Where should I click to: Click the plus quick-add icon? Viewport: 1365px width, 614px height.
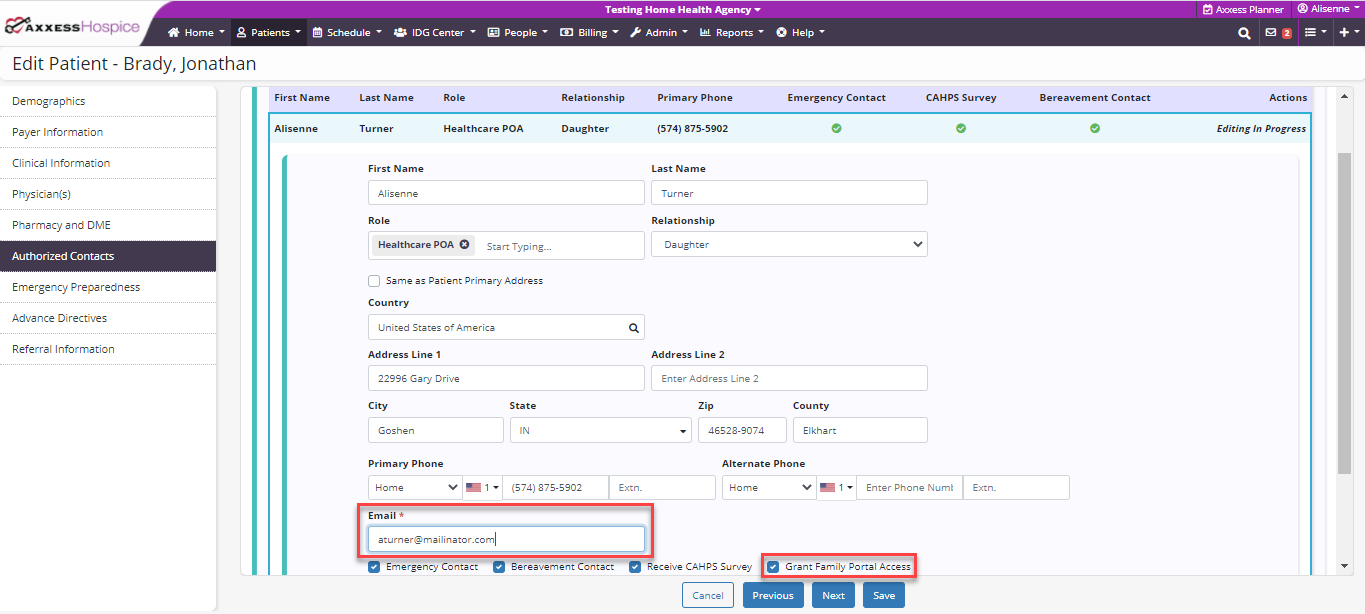tap(1343, 33)
